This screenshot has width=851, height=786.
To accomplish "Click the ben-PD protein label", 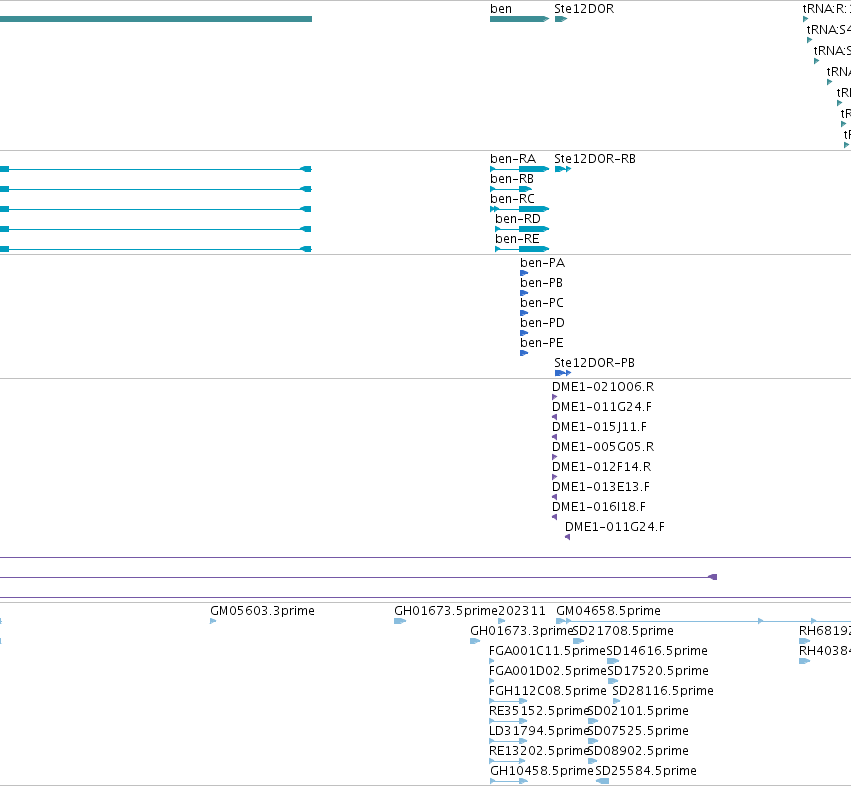I will (542, 323).
